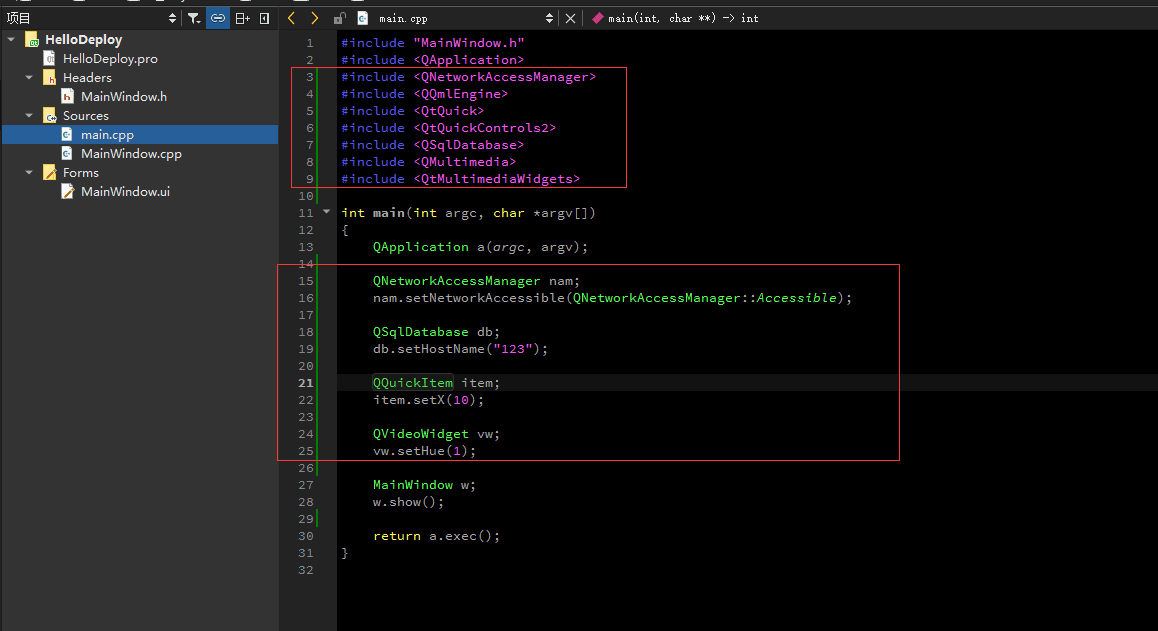This screenshot has width=1158, height=631.
Task: Open the main.cpp open-documents dropdown
Action: [x=549, y=18]
